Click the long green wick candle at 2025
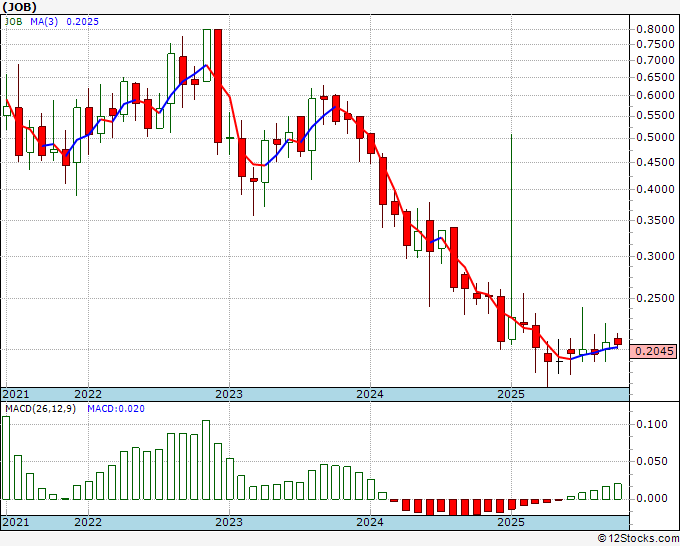Image resolution: width=680 pixels, height=546 pixels. pyautogui.click(x=512, y=239)
